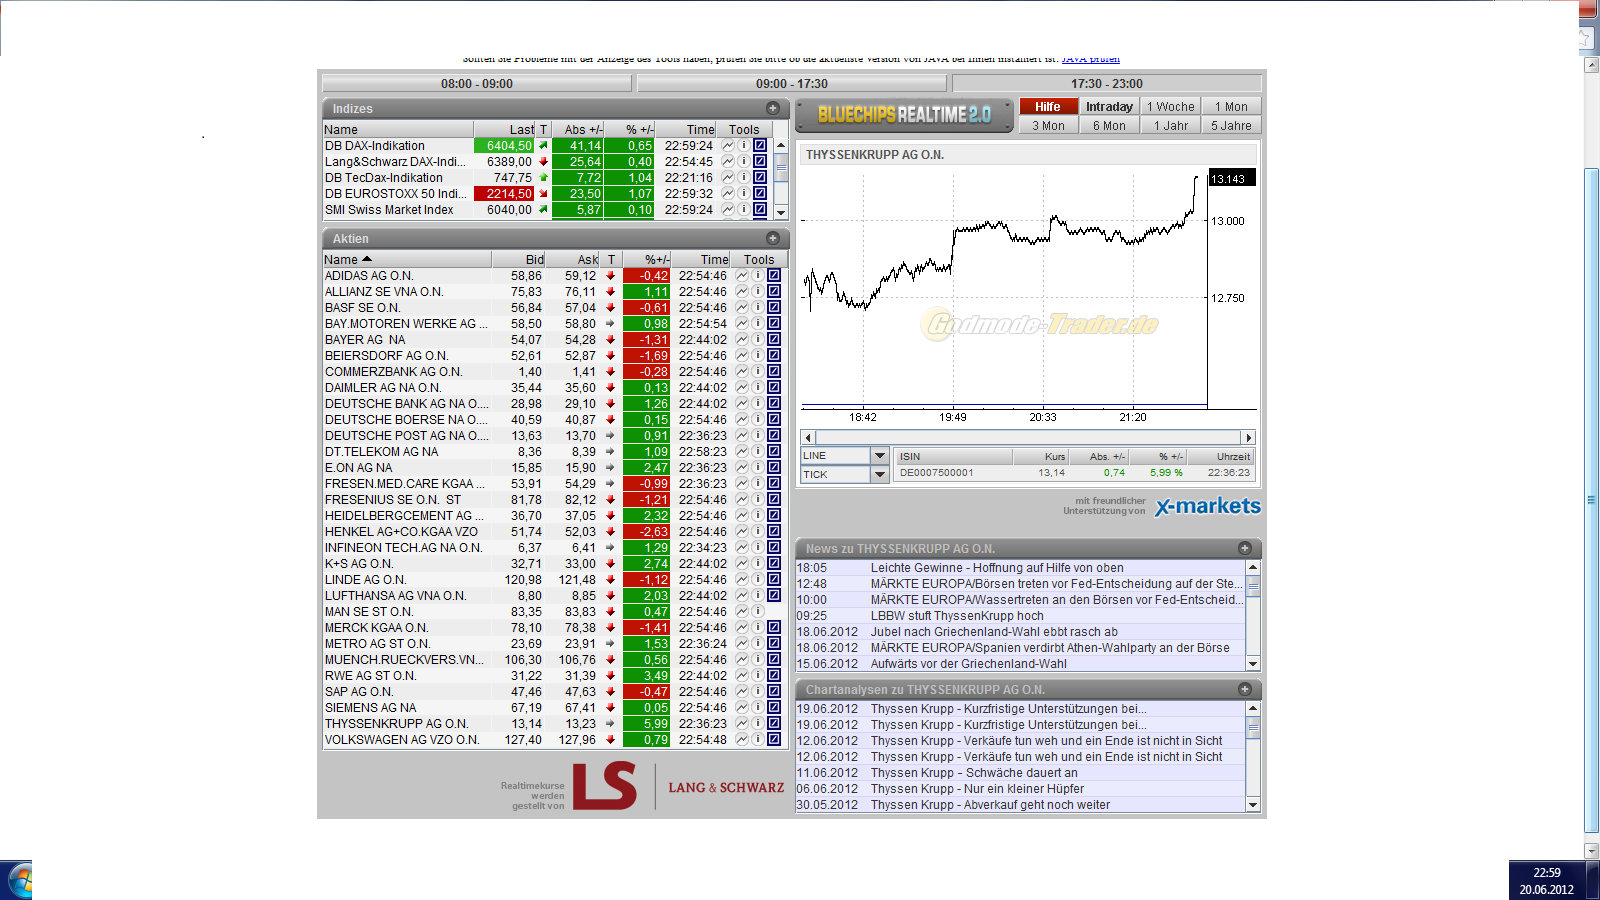This screenshot has height=900, width=1600.
Task: Sort Aktien table by Name column
Action: pyautogui.click(x=407, y=259)
